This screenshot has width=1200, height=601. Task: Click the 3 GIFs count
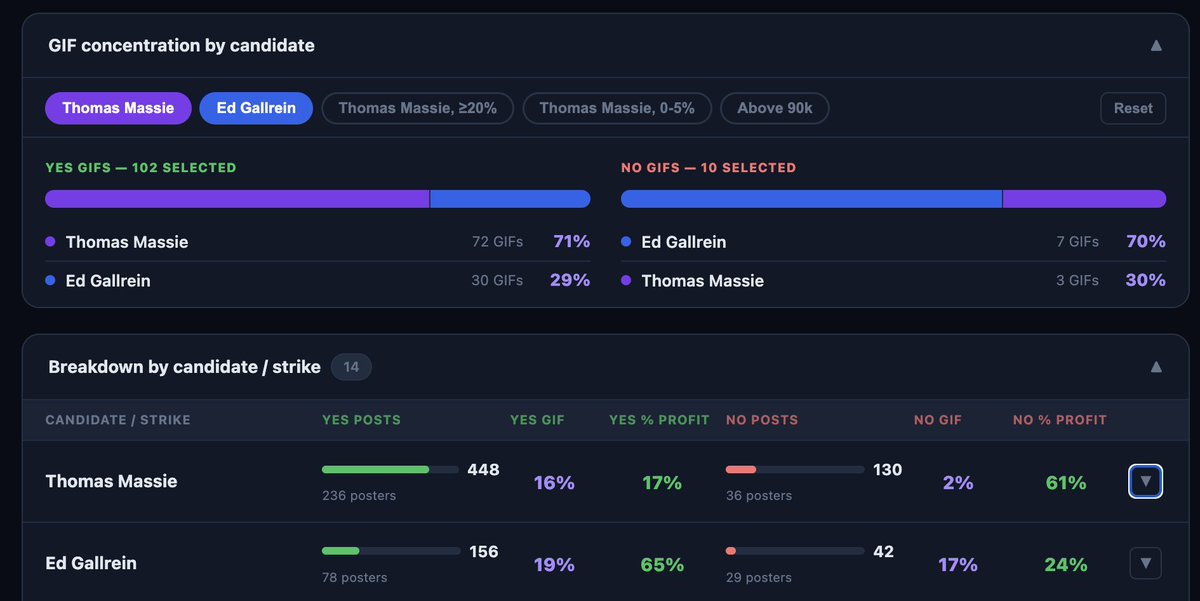coord(1078,281)
